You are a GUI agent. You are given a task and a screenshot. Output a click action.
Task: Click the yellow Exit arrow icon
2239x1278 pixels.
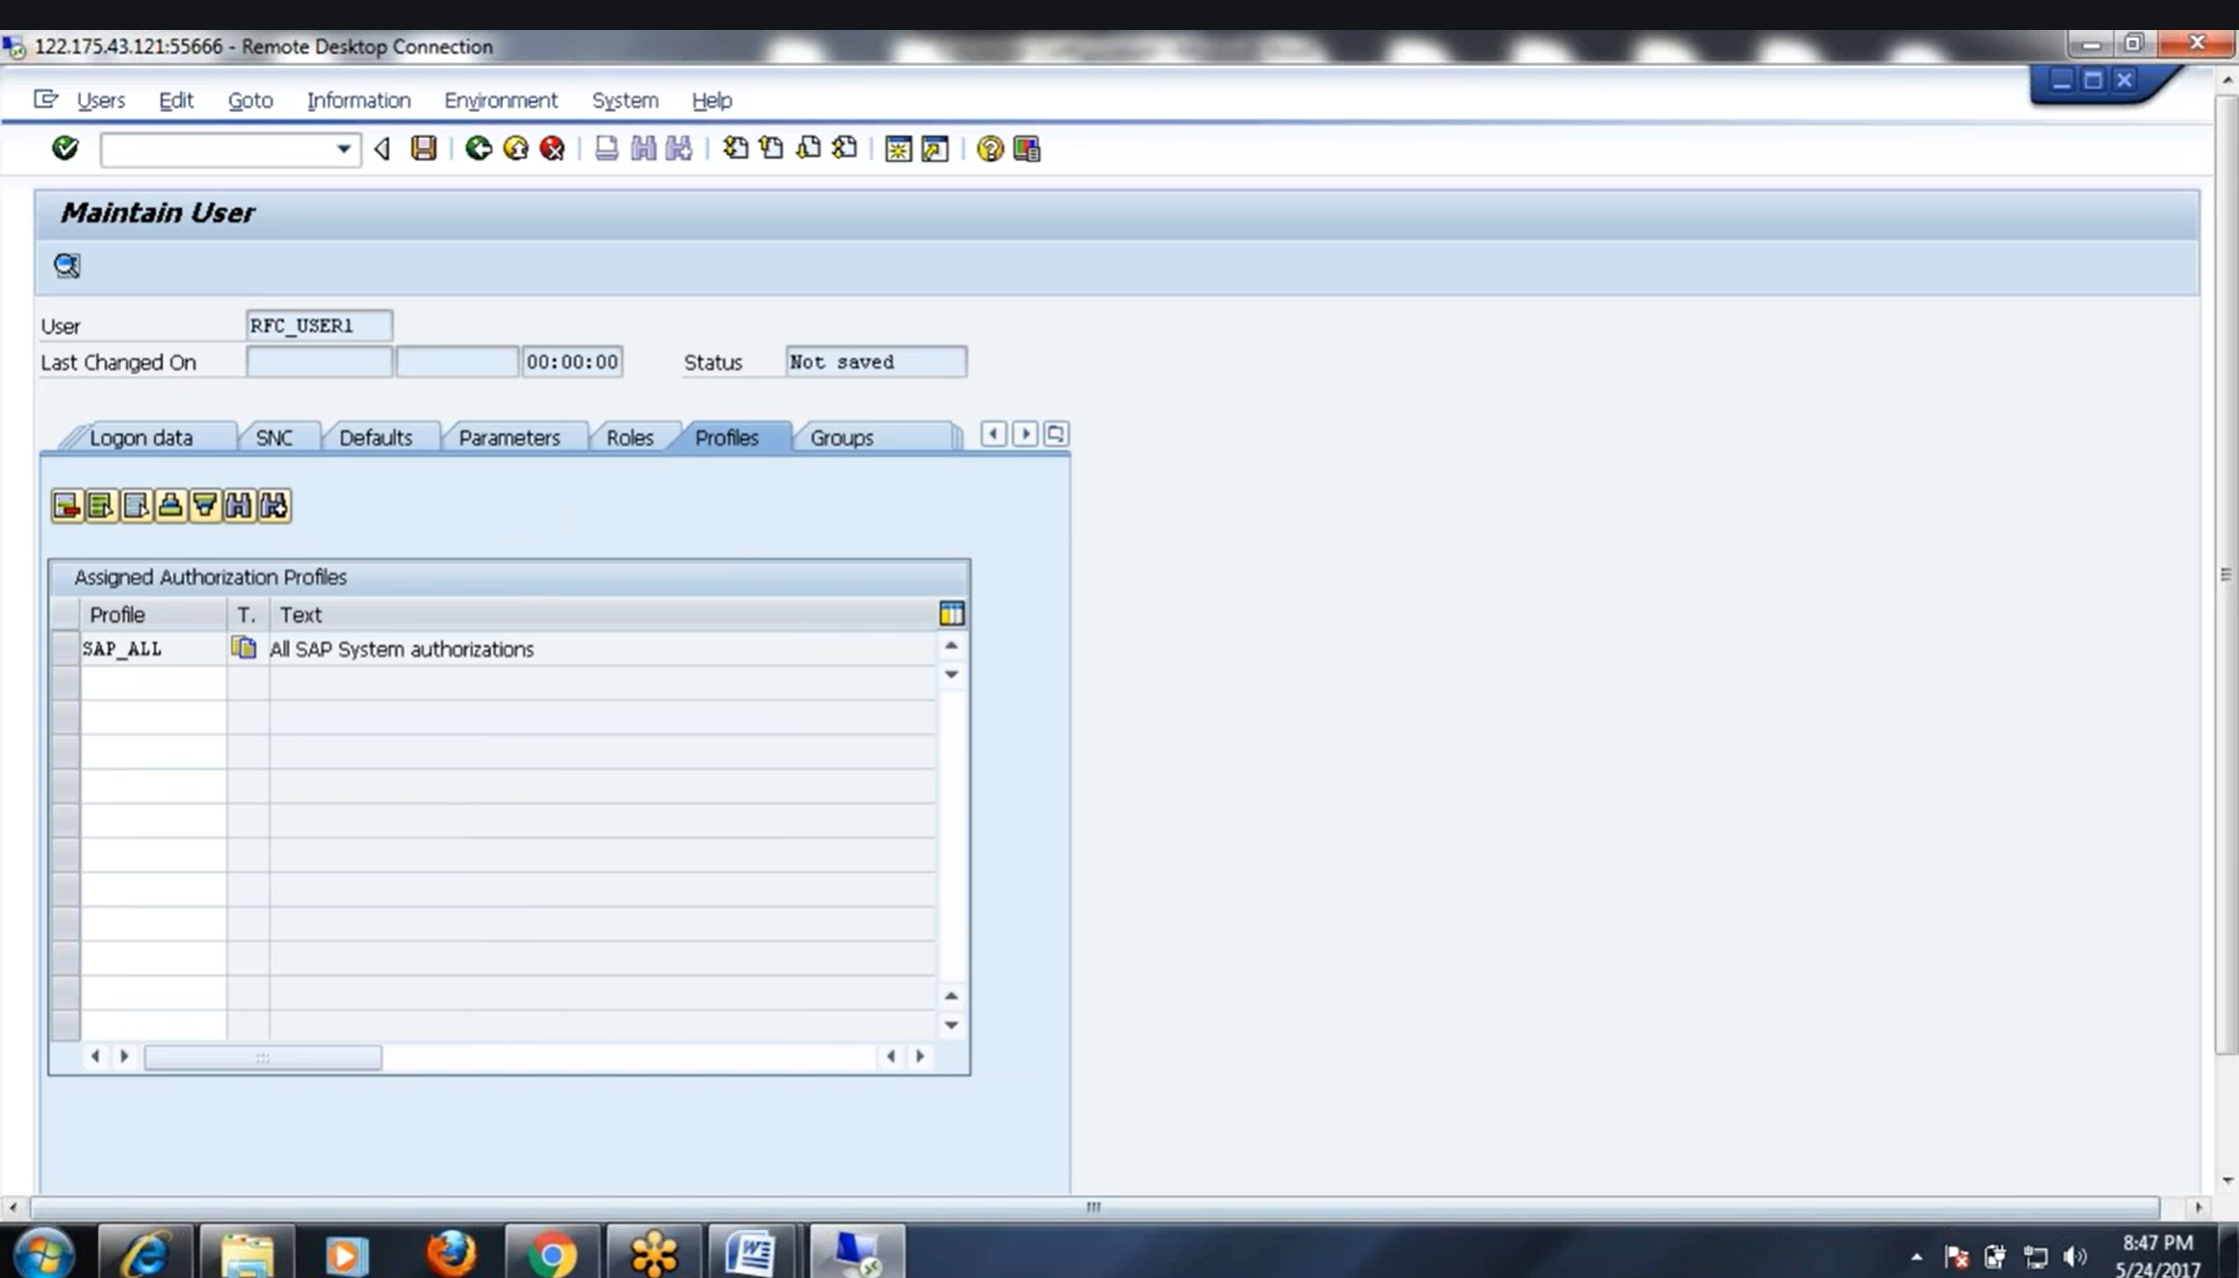[515, 148]
